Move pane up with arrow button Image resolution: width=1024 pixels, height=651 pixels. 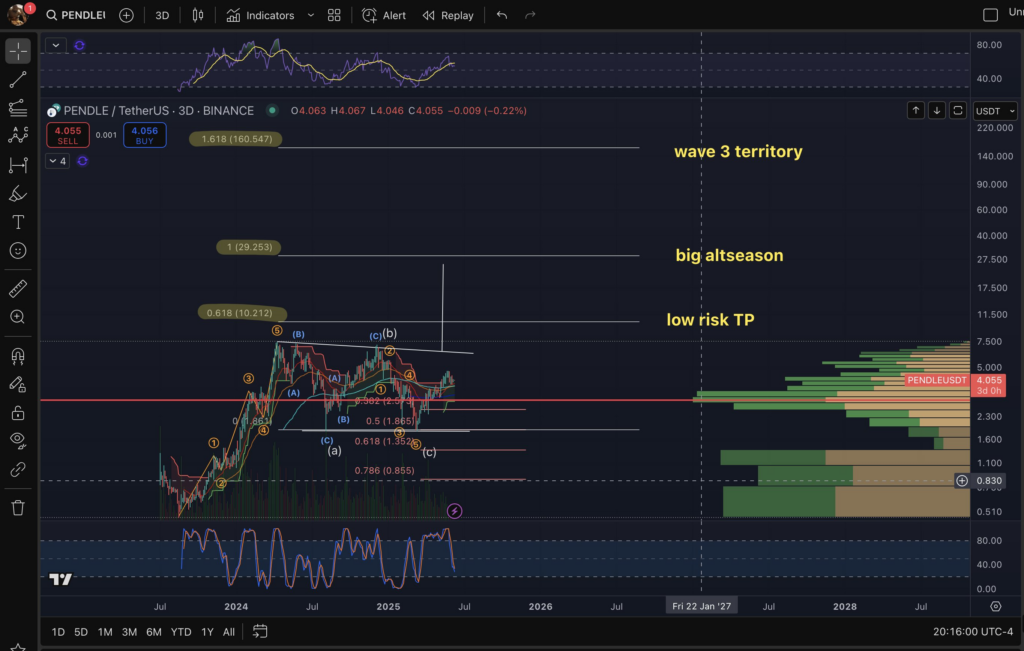[x=916, y=110]
